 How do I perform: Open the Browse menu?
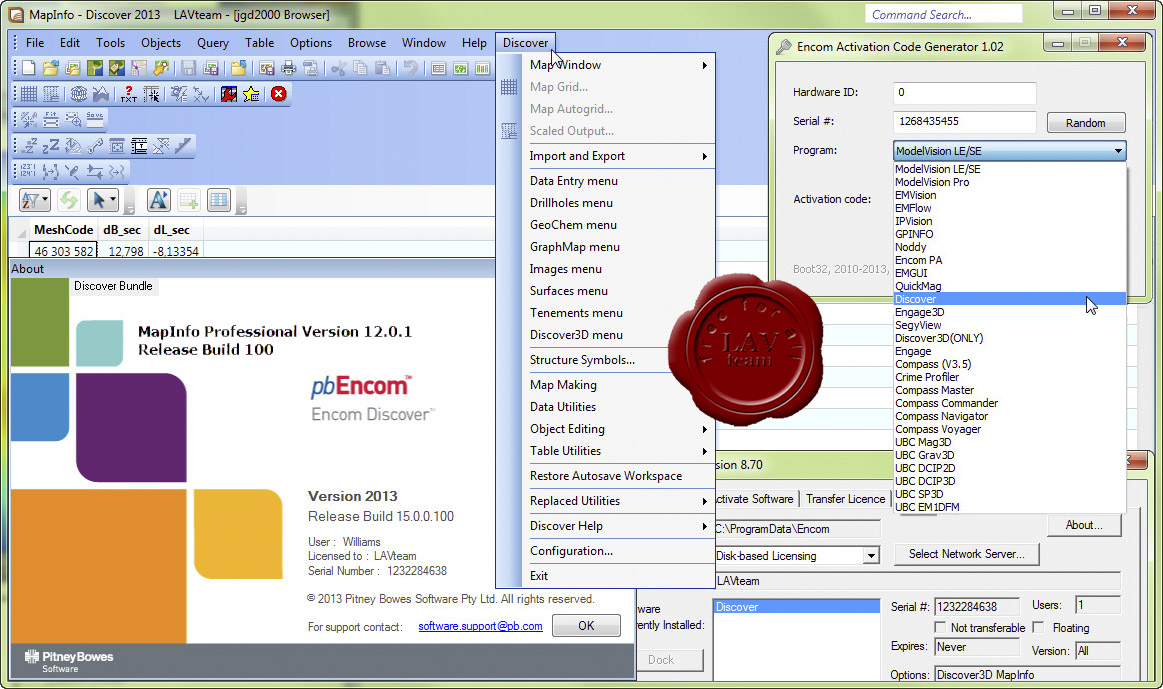[x=367, y=43]
